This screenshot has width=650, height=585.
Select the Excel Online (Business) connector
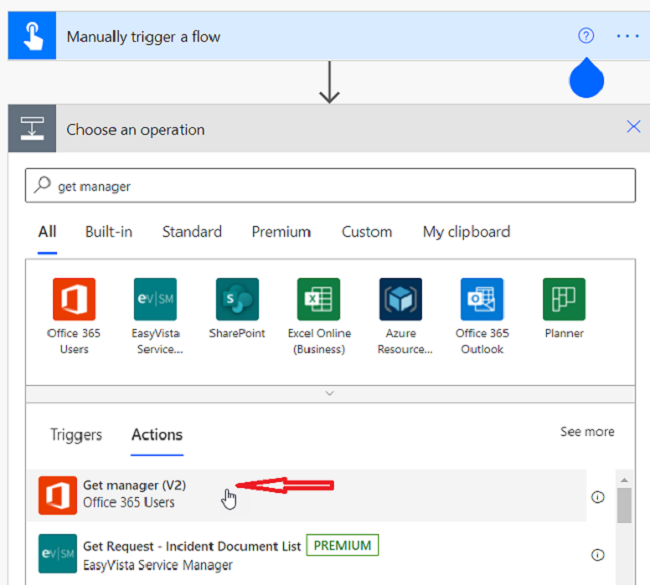coord(319,316)
